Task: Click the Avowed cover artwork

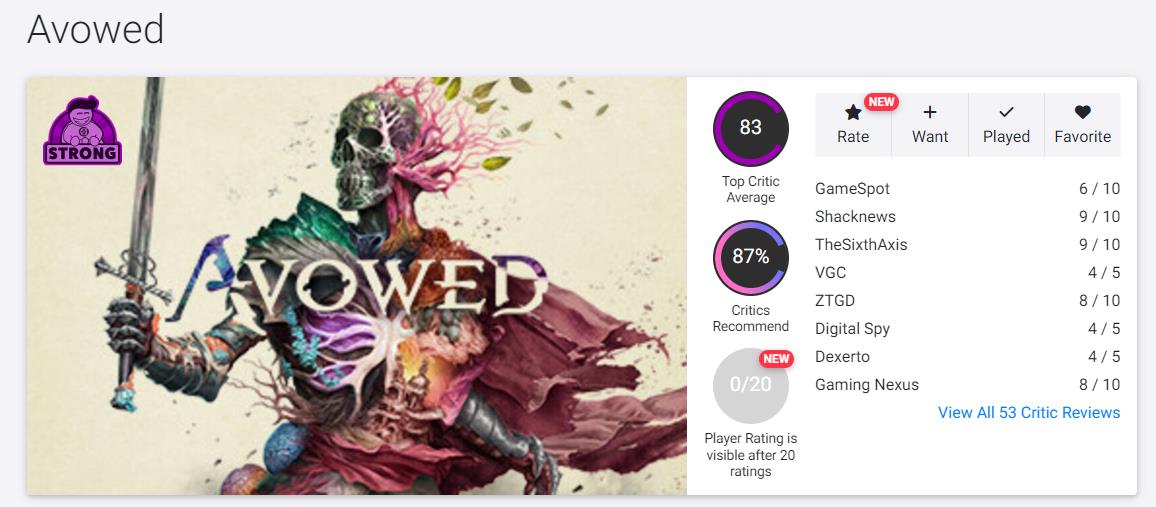Action: click(356, 286)
